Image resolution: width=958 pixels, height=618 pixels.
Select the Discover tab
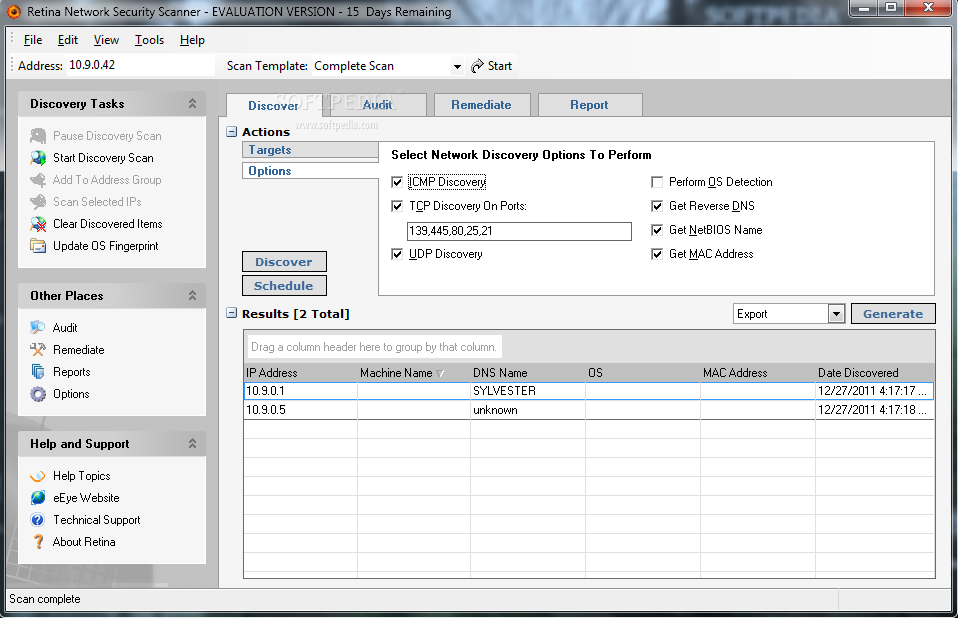[273, 106]
